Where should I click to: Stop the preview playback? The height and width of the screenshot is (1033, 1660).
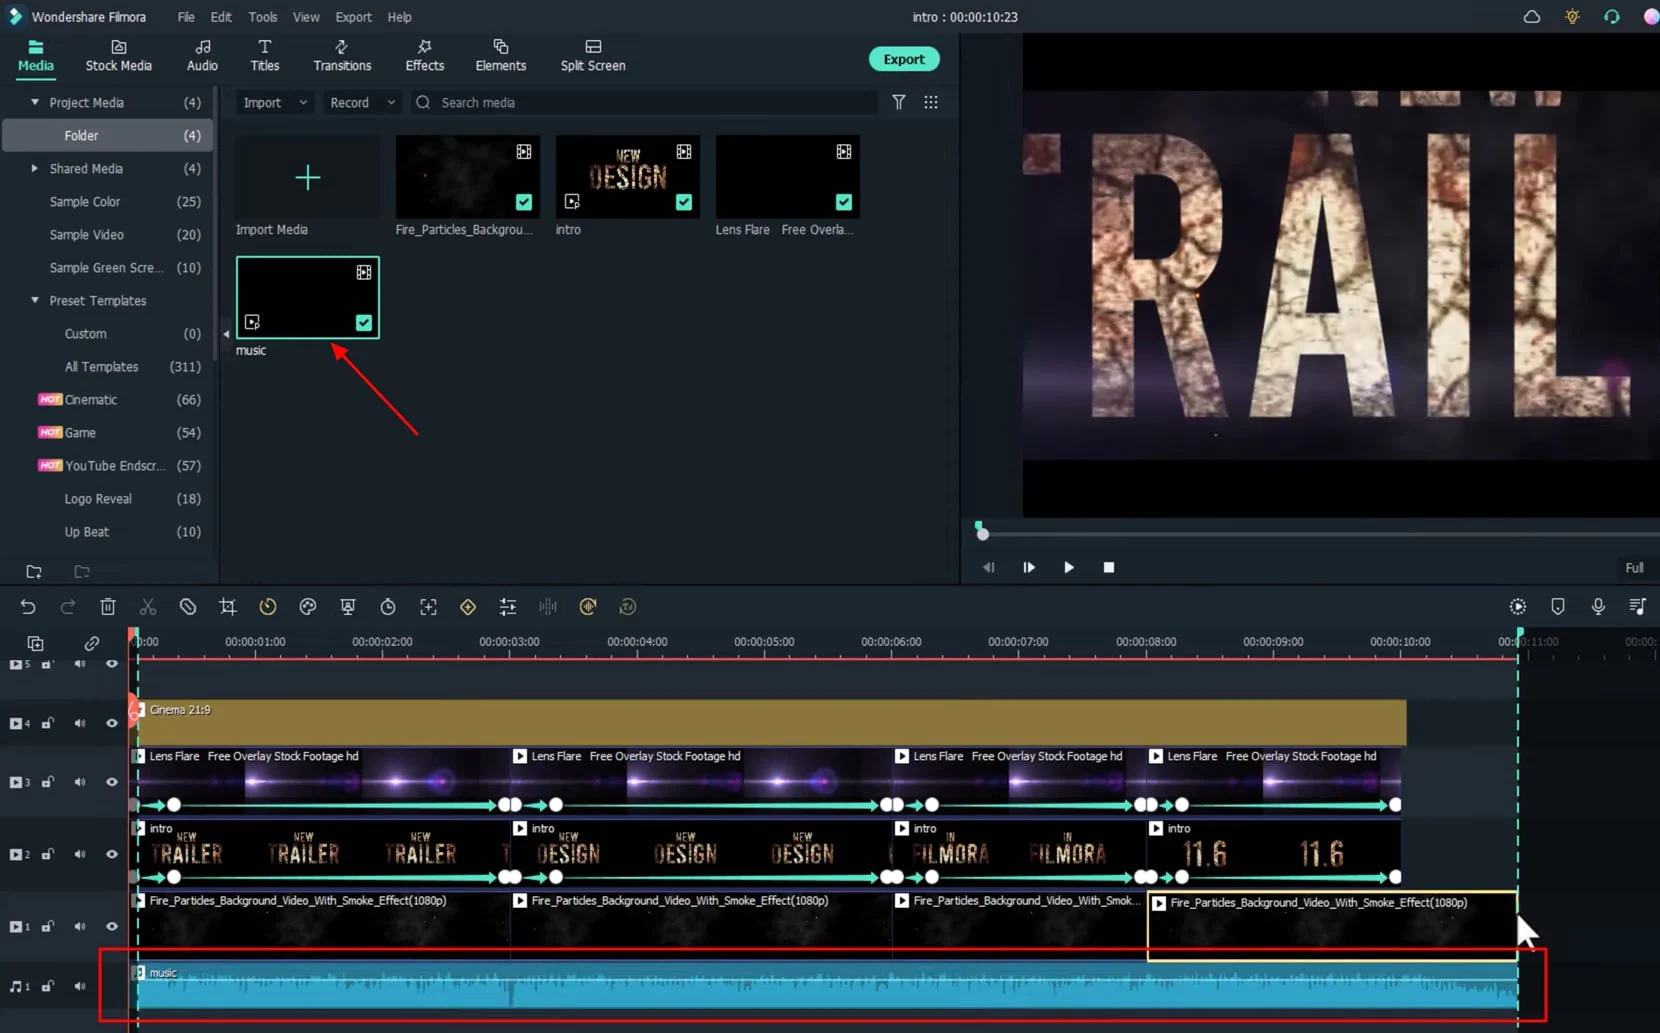[x=1109, y=567]
